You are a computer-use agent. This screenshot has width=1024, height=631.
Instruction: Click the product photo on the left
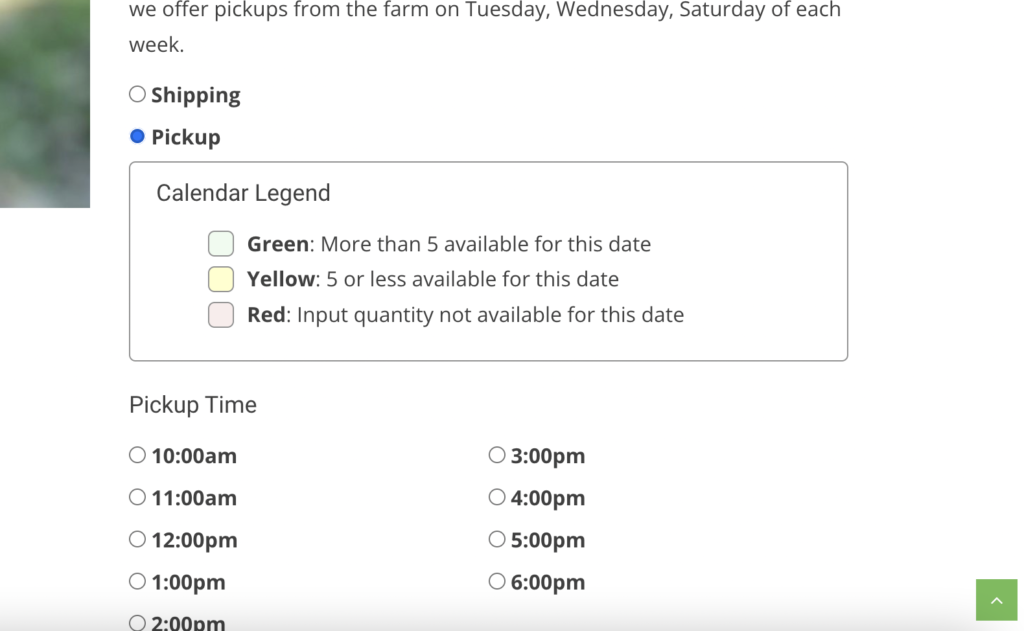(x=45, y=100)
